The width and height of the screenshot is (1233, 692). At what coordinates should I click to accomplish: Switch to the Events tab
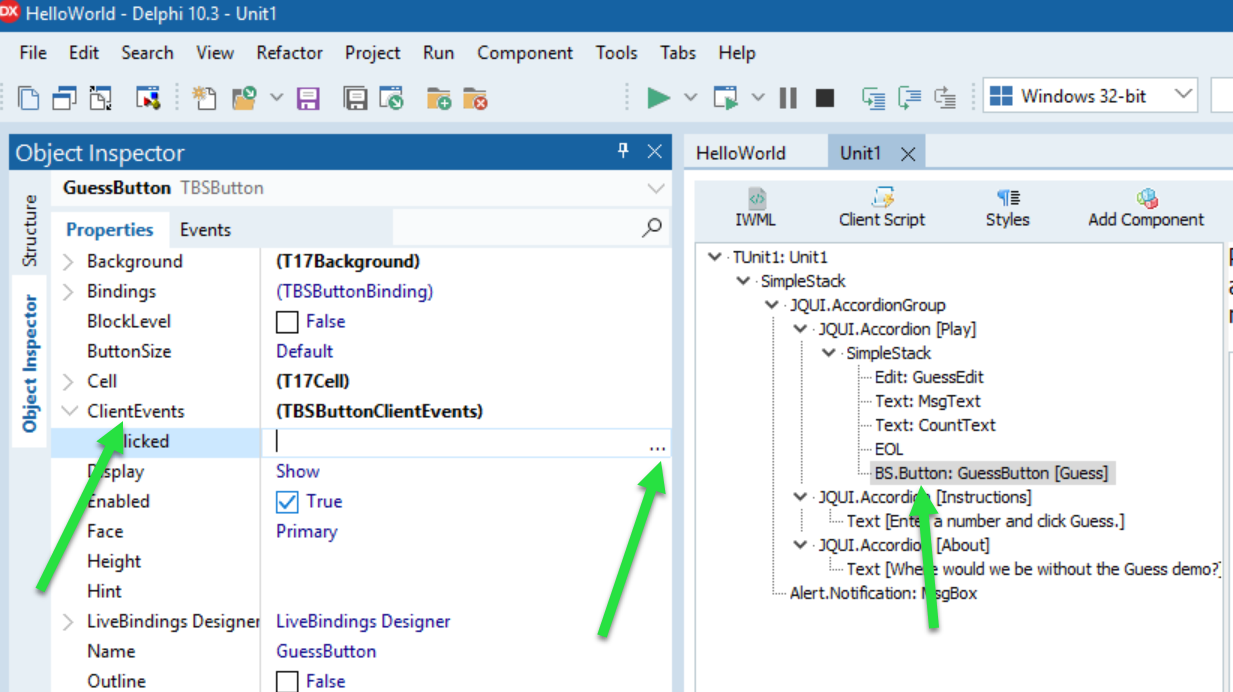205,230
